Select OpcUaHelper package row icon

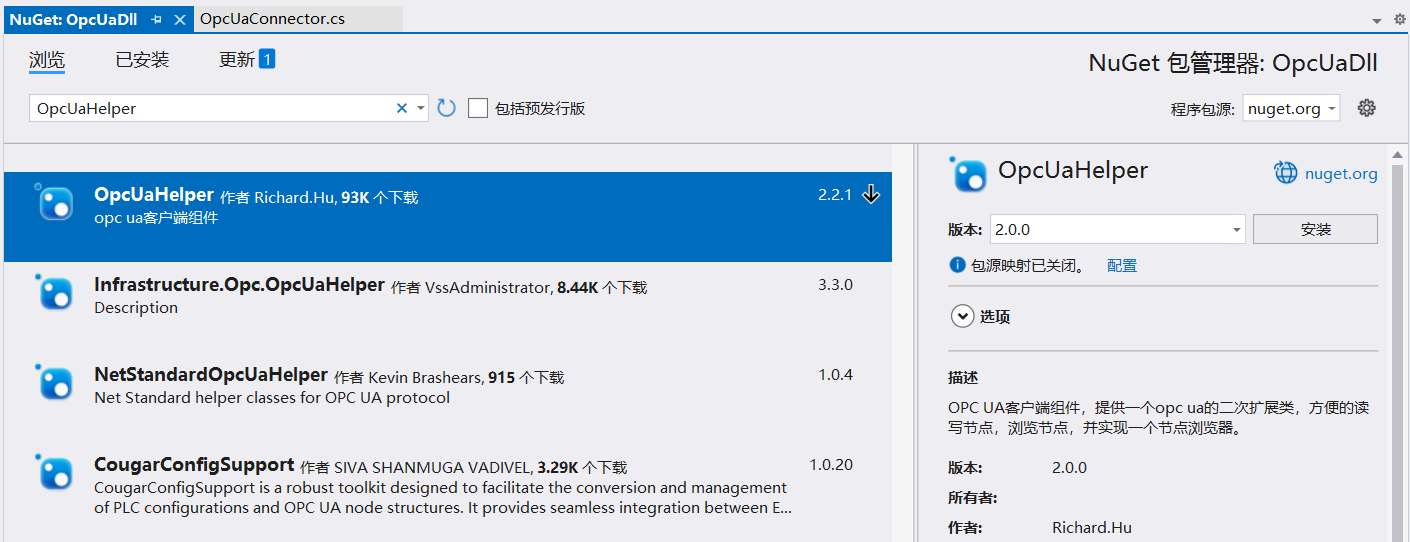tap(54, 203)
